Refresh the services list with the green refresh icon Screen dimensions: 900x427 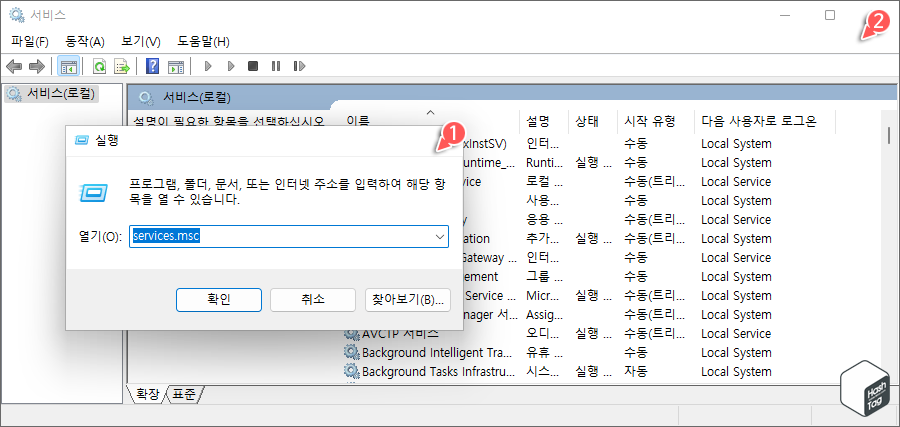tap(100, 67)
